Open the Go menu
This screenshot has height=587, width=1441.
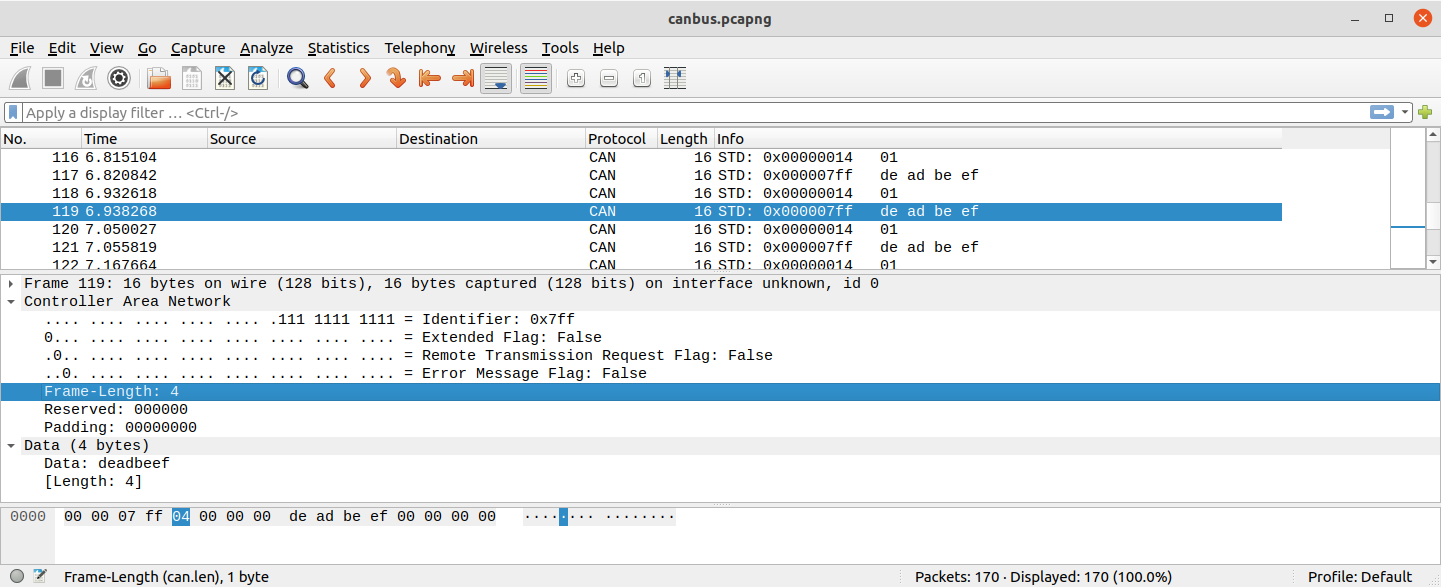[147, 48]
